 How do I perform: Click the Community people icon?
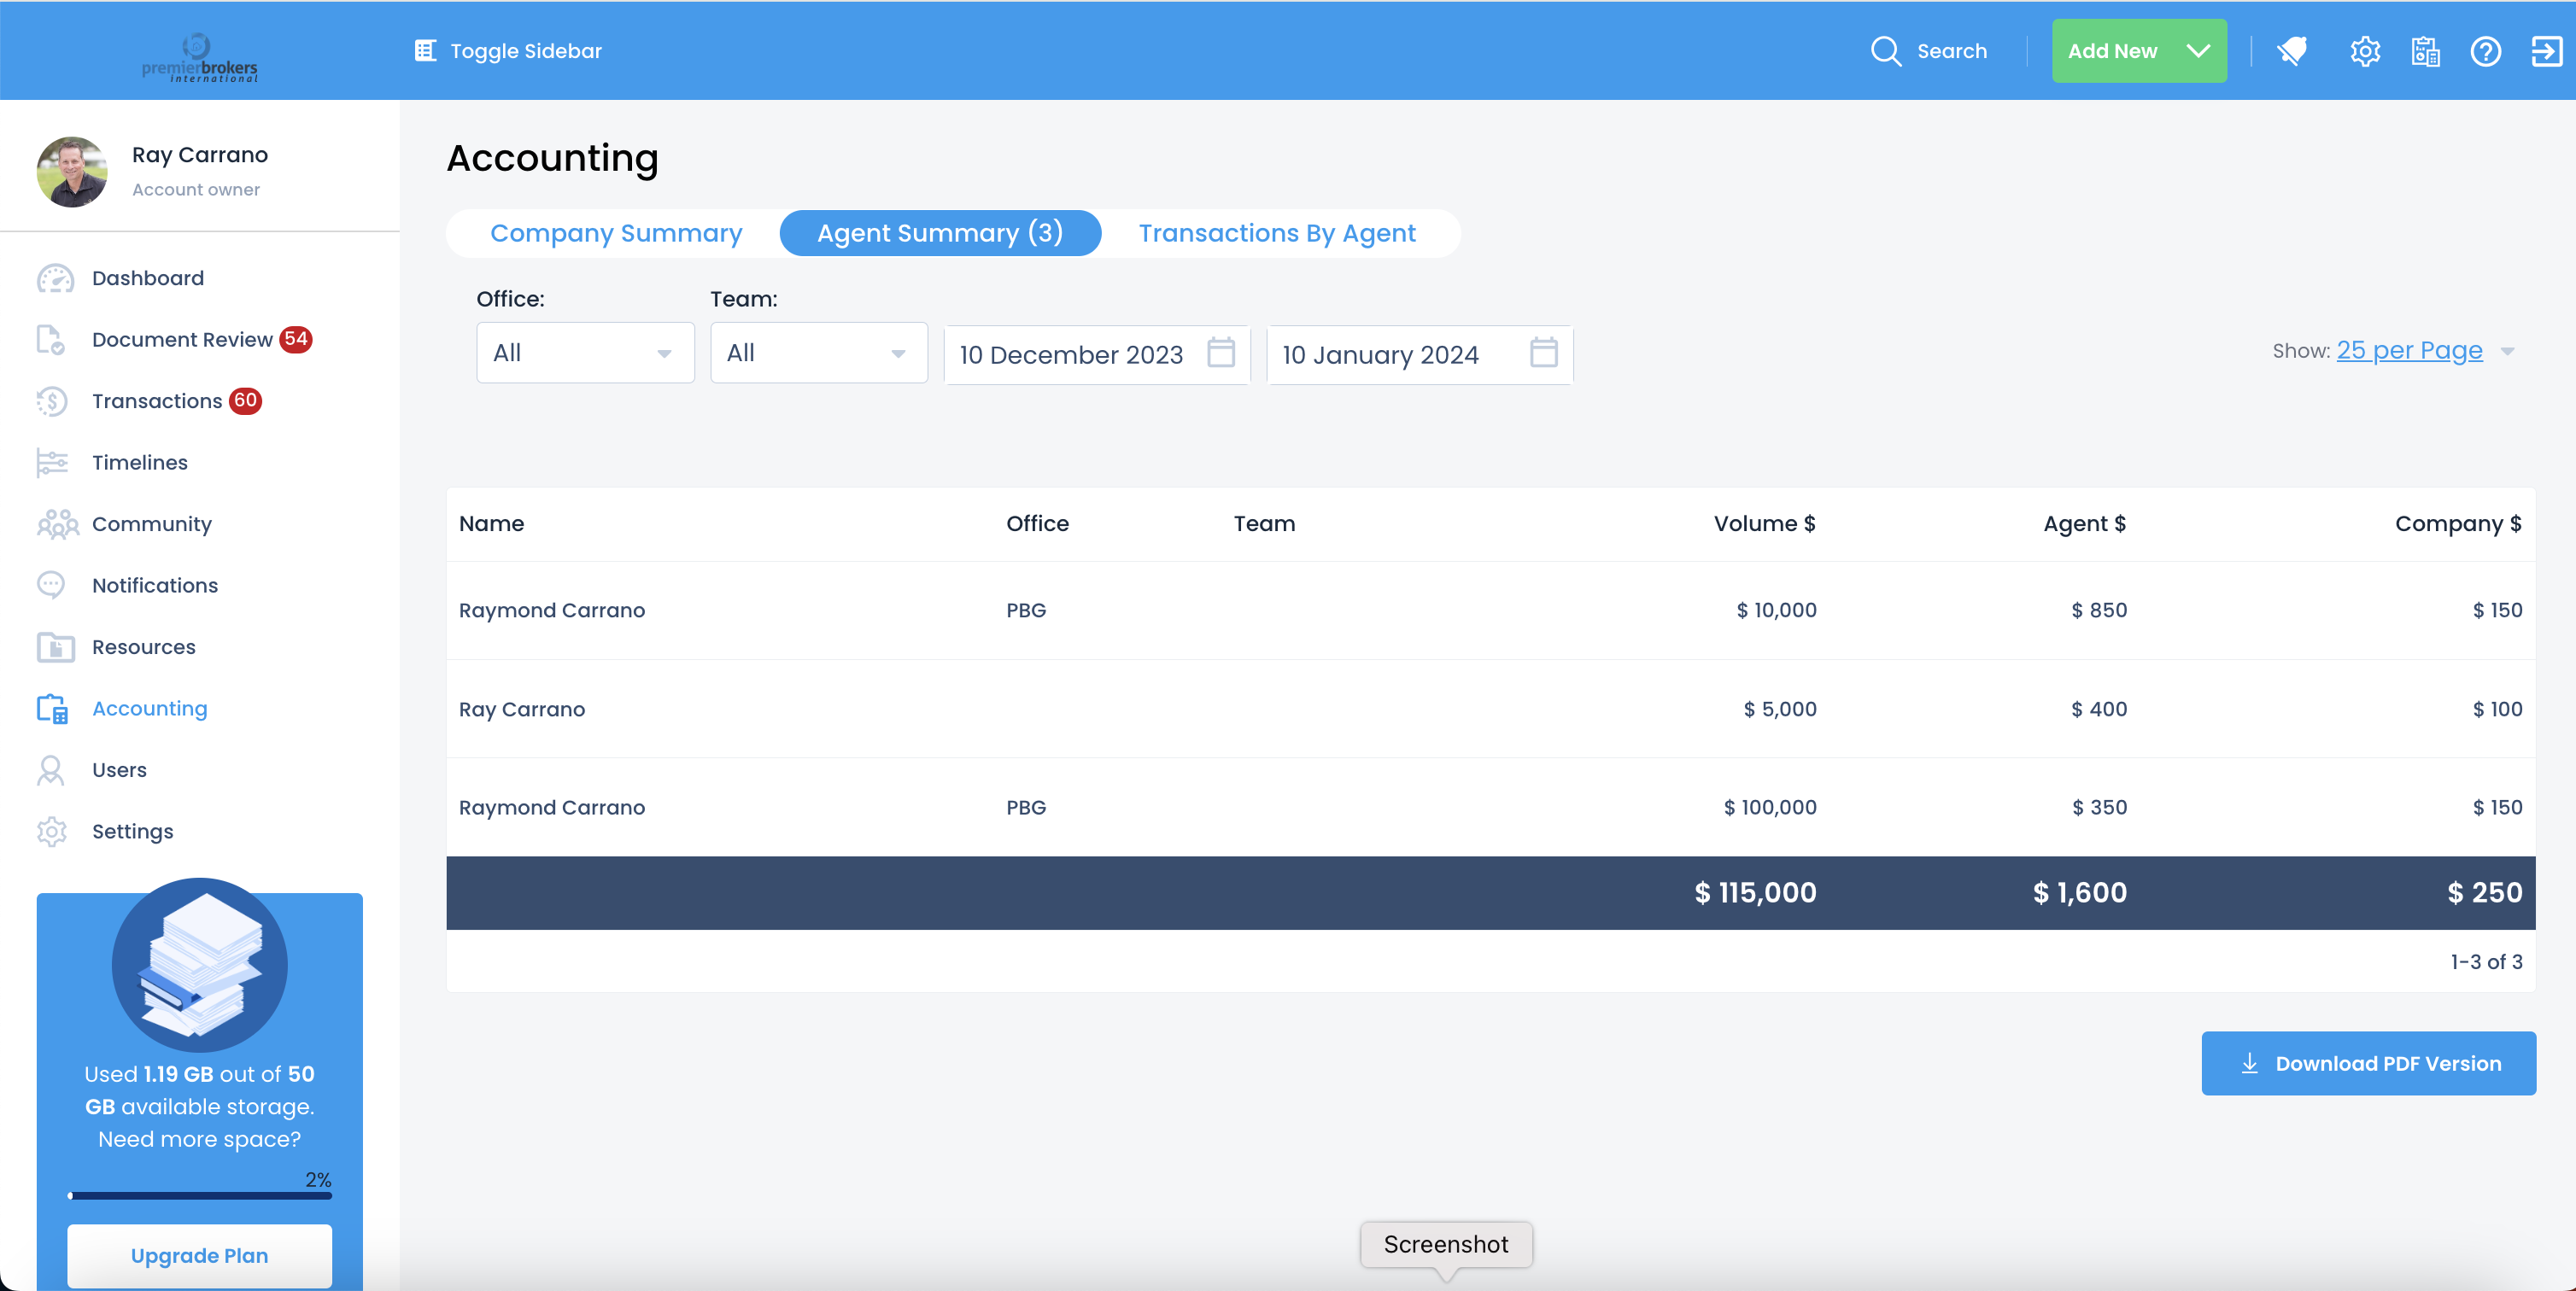(57, 524)
